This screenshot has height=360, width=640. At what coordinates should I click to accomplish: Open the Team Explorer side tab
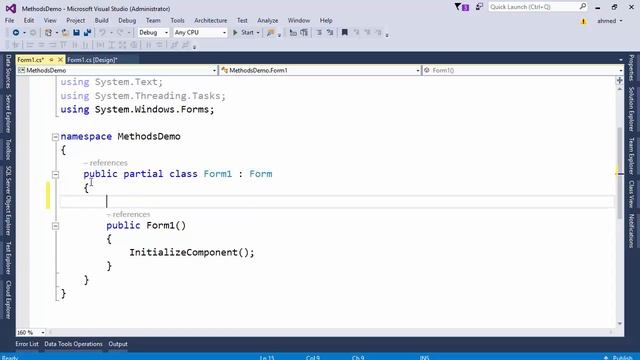click(x=631, y=156)
